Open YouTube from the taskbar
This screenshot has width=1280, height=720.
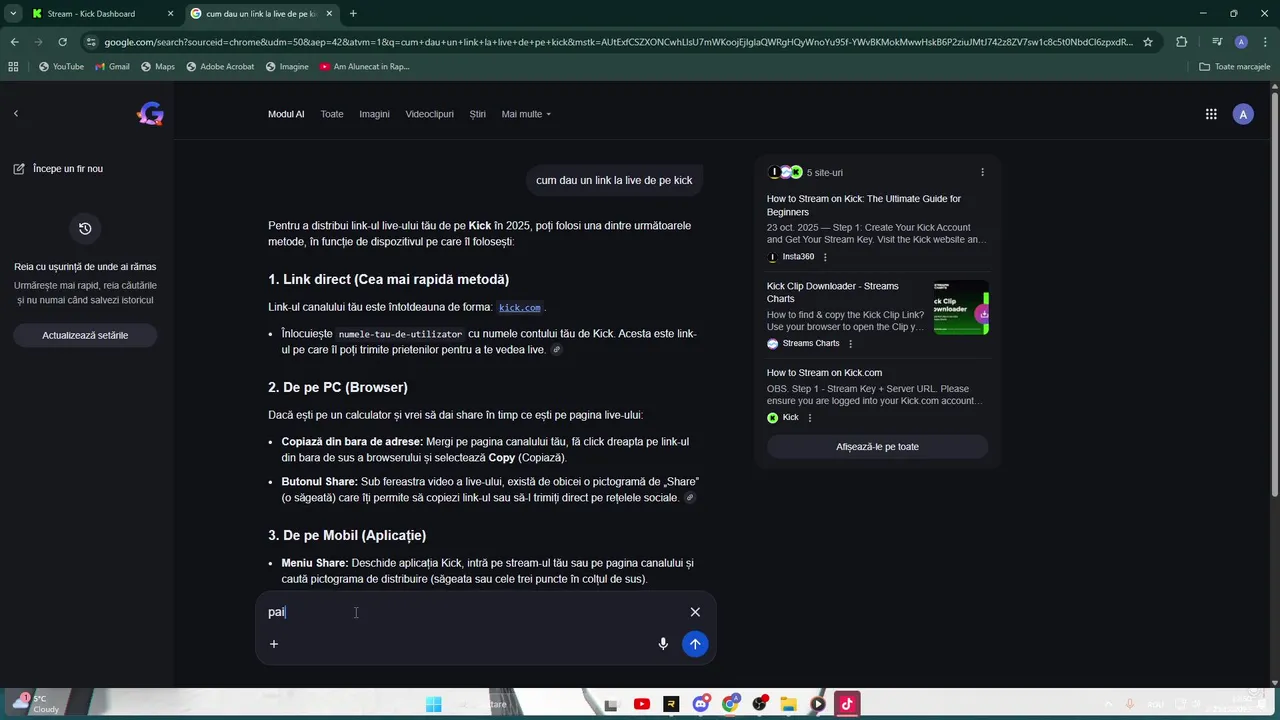point(642,704)
